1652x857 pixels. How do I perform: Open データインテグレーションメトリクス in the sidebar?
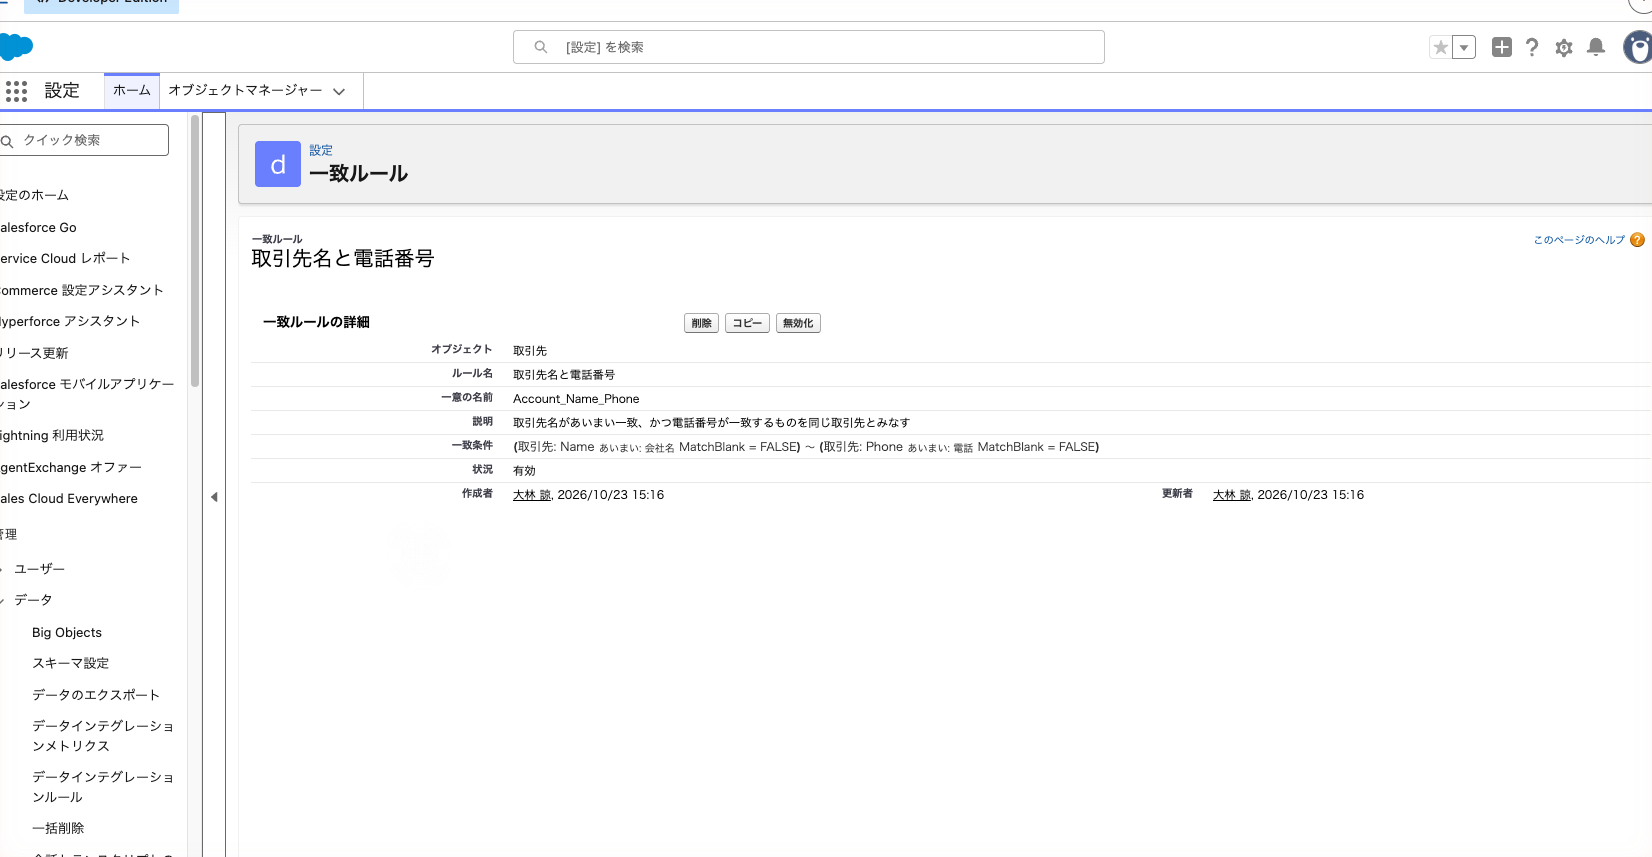pyautogui.click(x=103, y=736)
